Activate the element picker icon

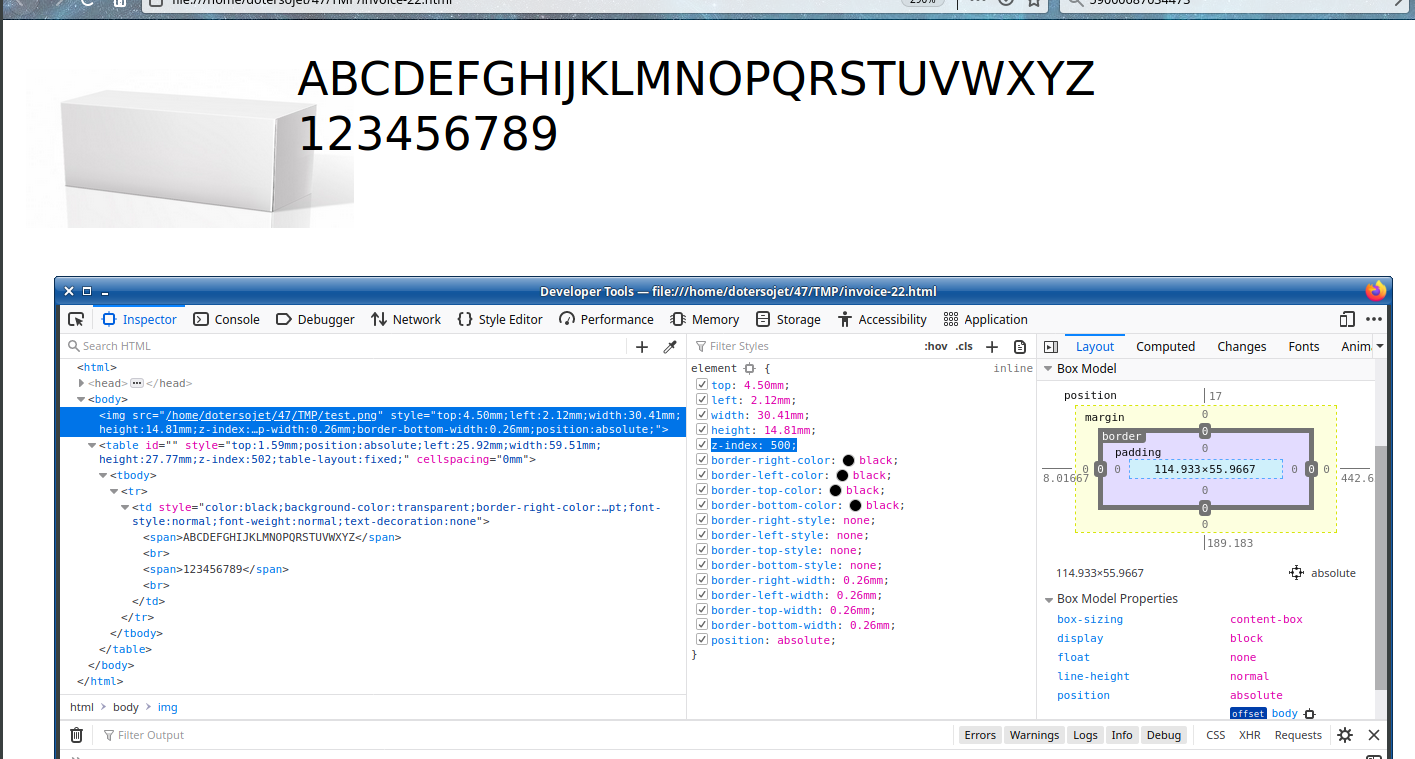(x=76, y=320)
